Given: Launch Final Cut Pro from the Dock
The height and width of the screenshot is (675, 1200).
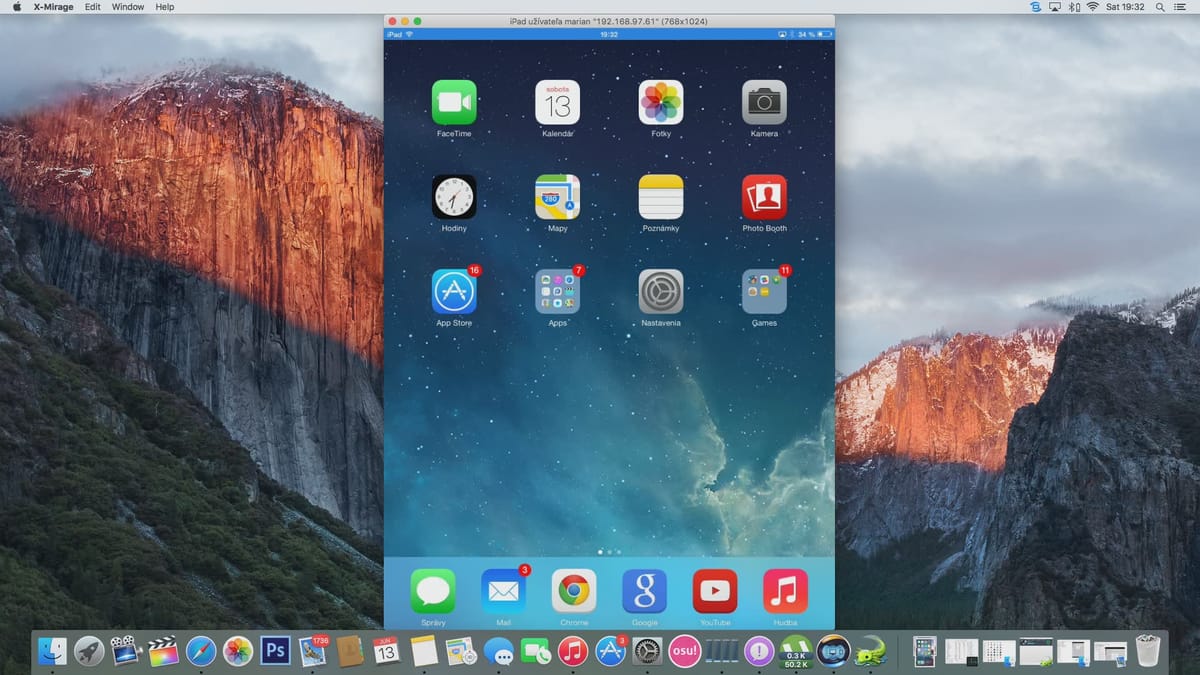Looking at the screenshot, I should [163, 652].
